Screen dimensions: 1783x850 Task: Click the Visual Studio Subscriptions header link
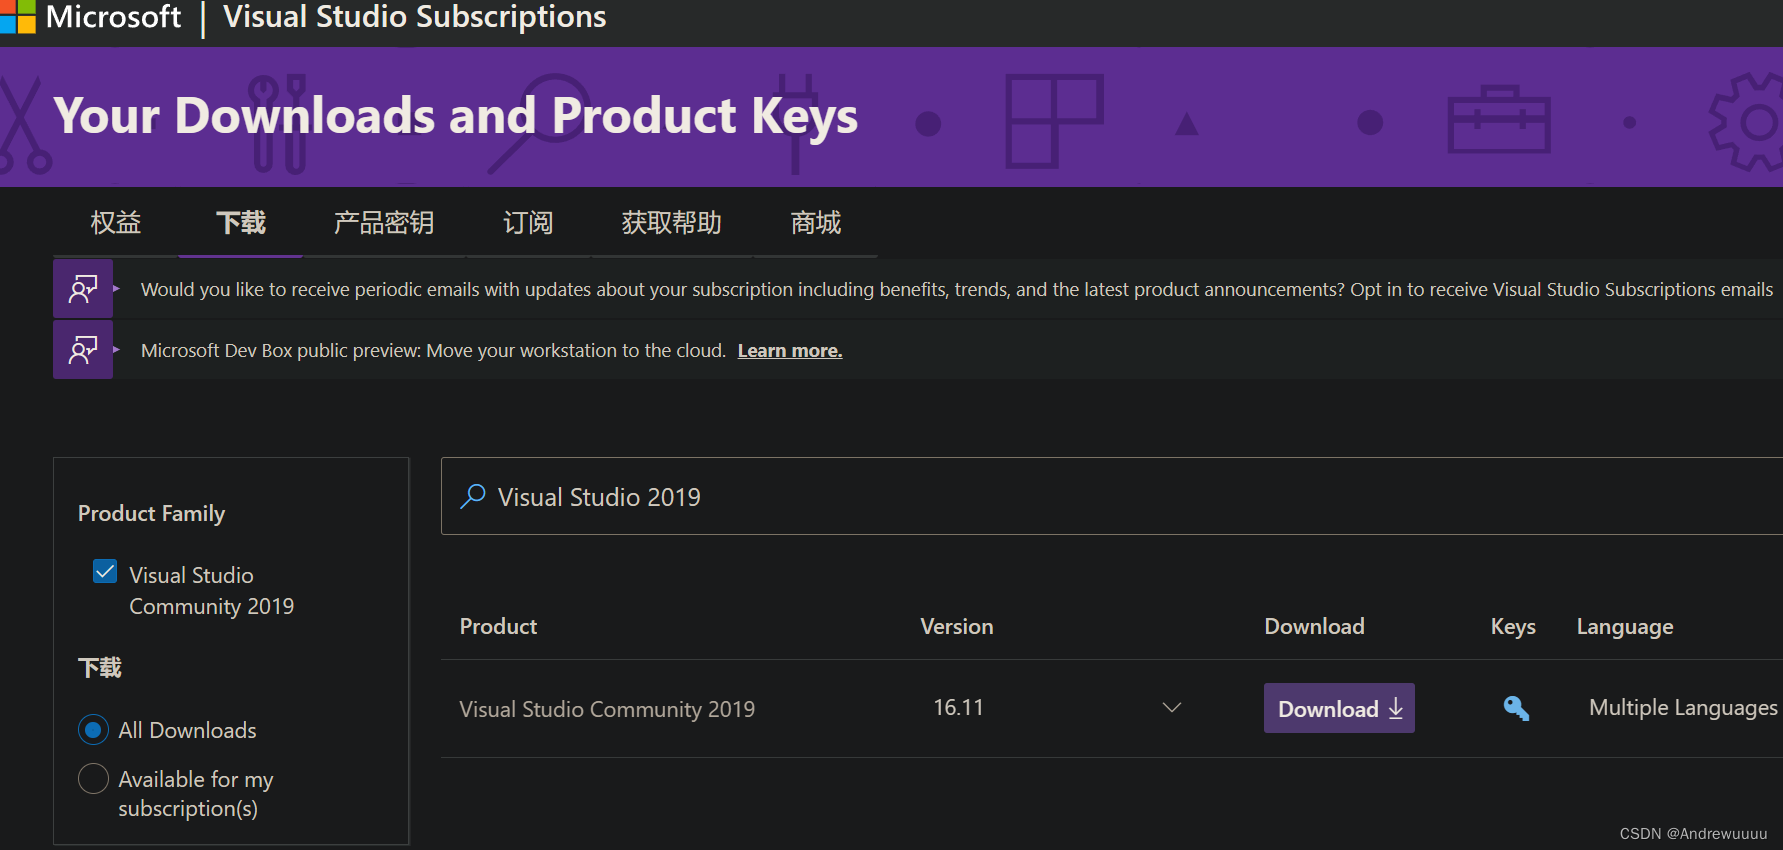[415, 17]
